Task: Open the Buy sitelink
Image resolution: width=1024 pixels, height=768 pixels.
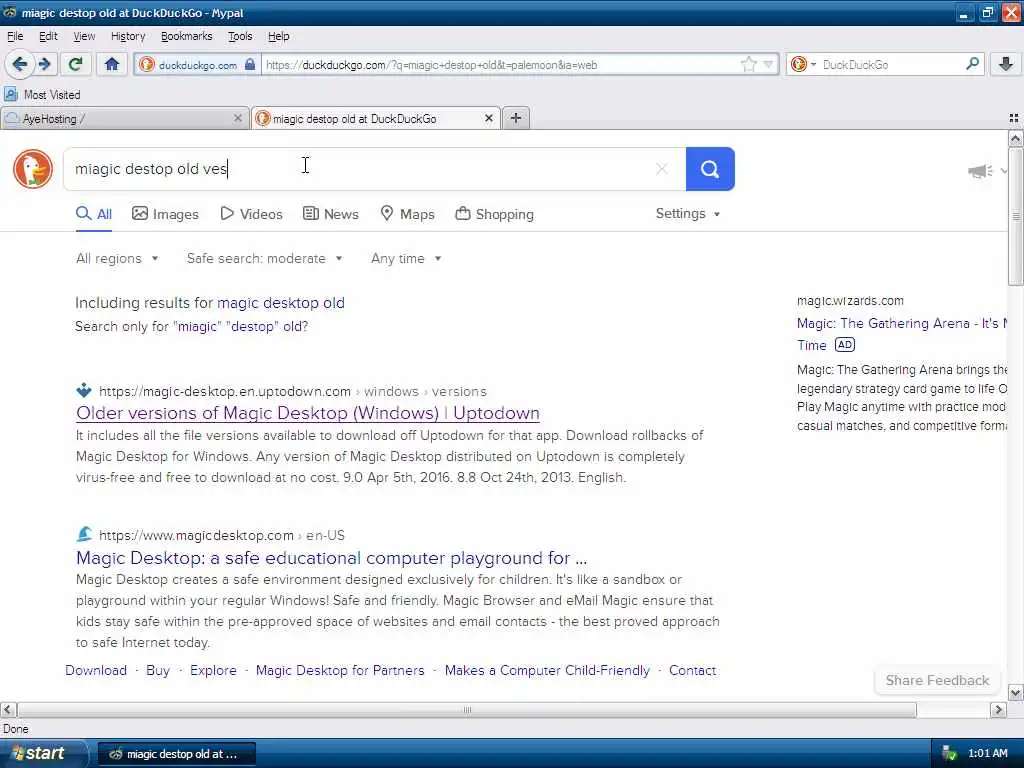Action: click(x=158, y=671)
